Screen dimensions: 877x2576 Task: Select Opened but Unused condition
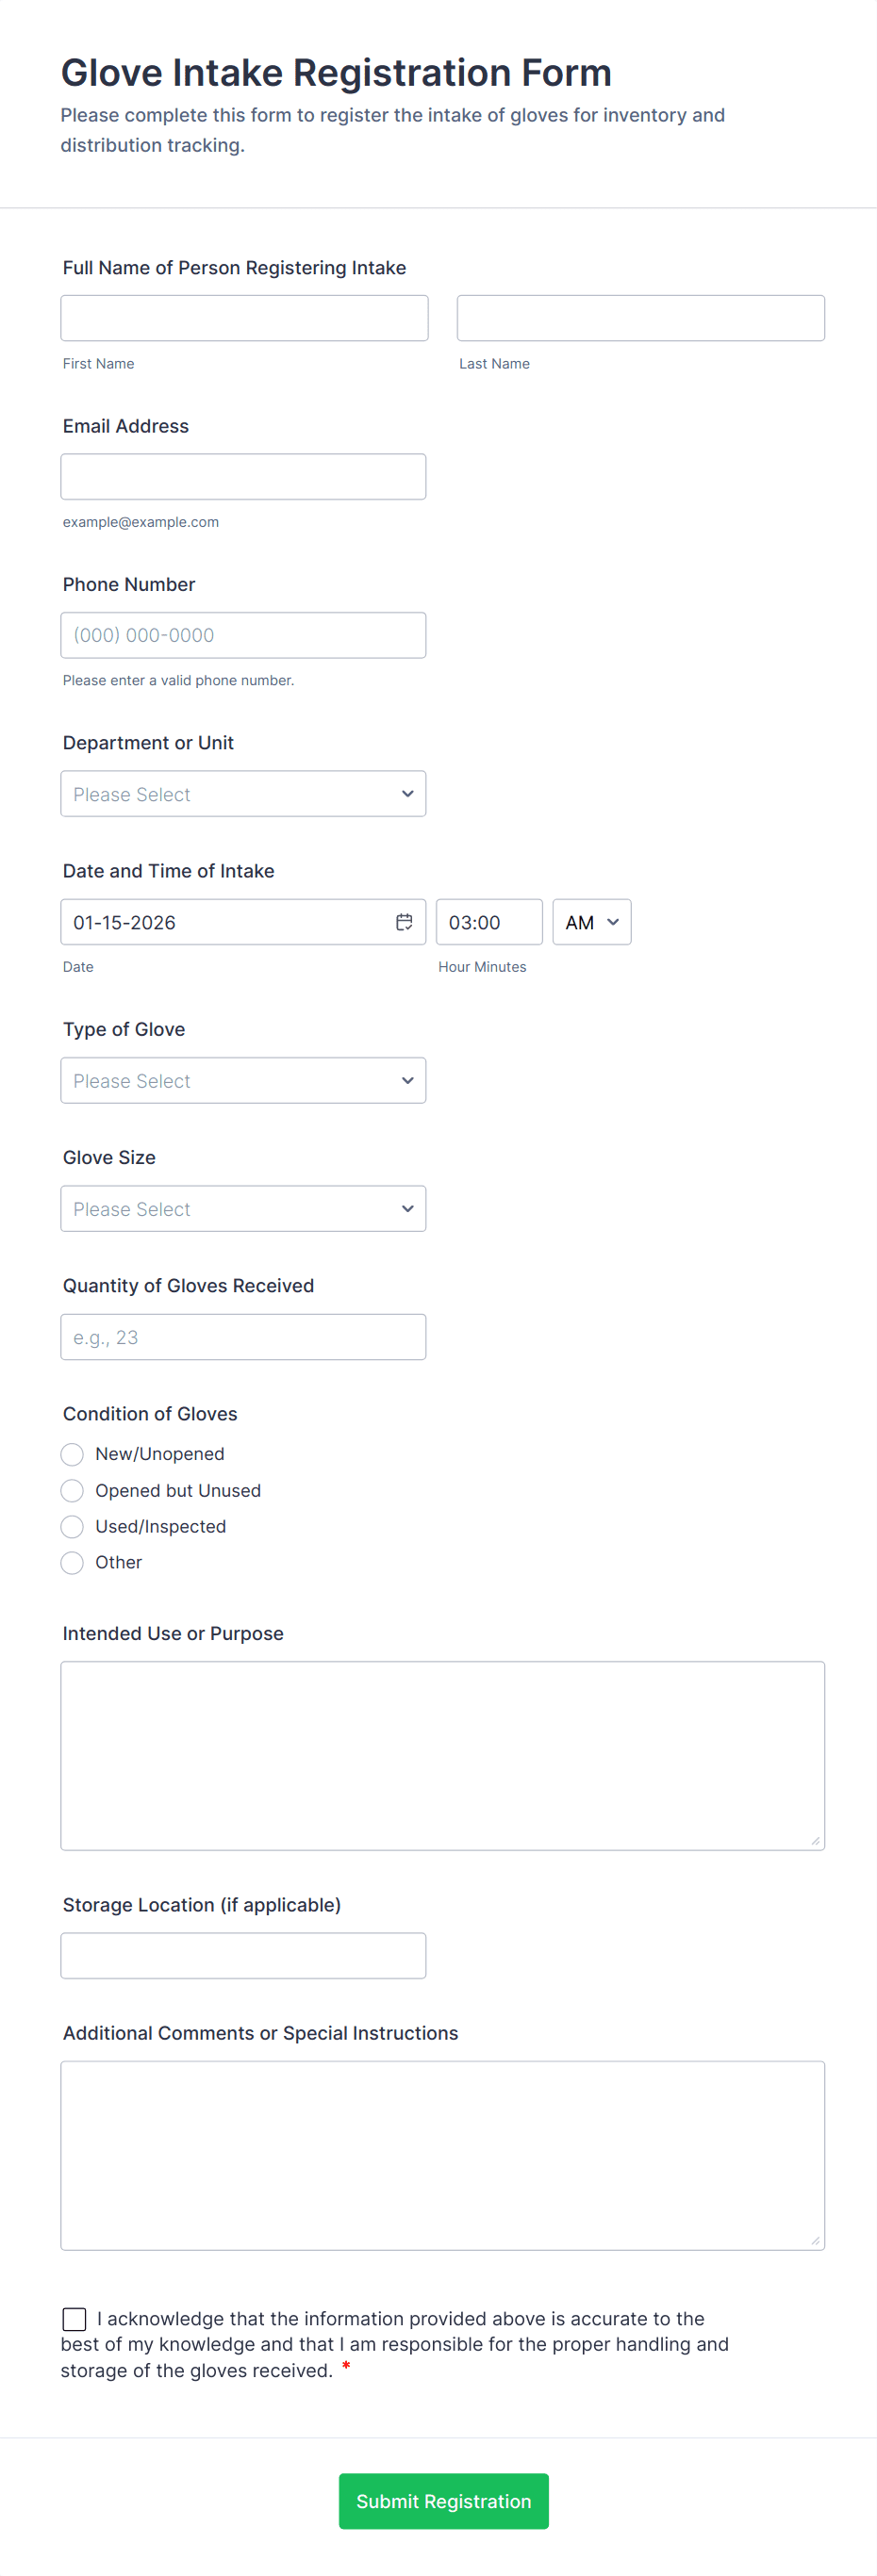(x=71, y=1490)
